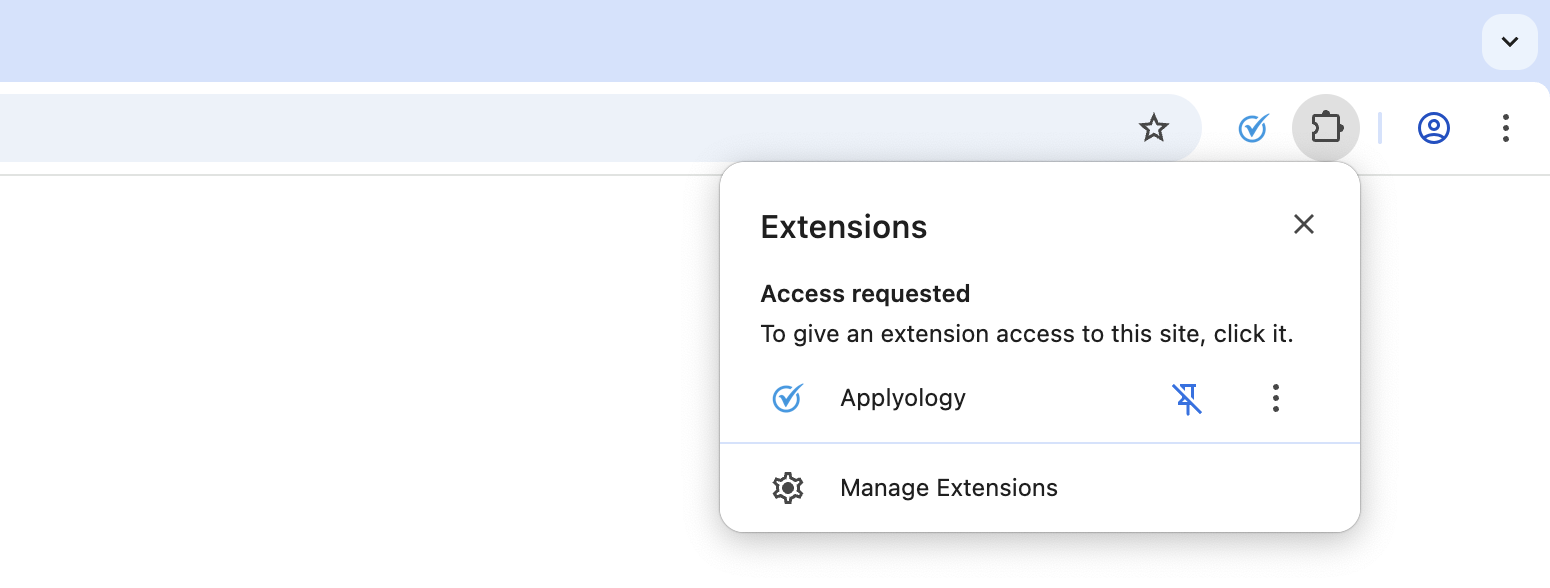The image size is (1550, 588).
Task: Dismiss the Extensions popup with the X
Action: point(1303,224)
